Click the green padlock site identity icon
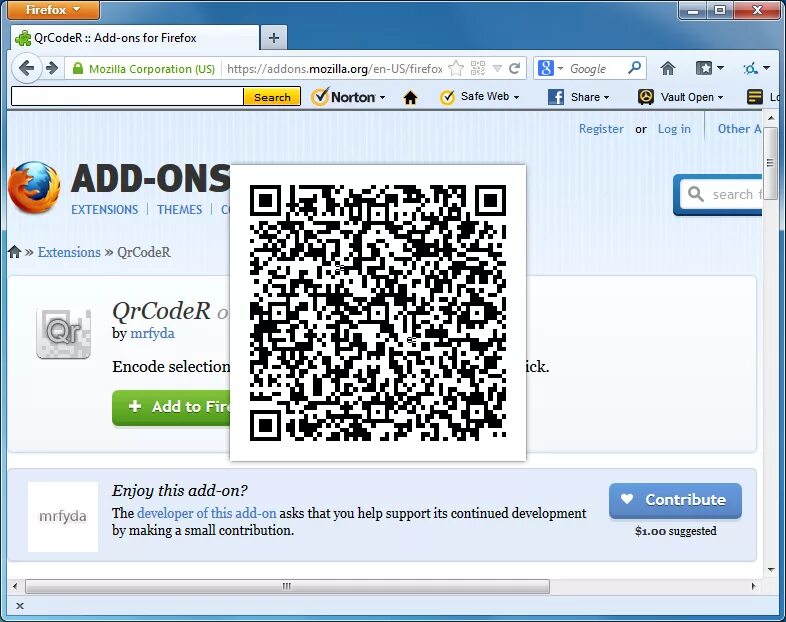 point(78,68)
